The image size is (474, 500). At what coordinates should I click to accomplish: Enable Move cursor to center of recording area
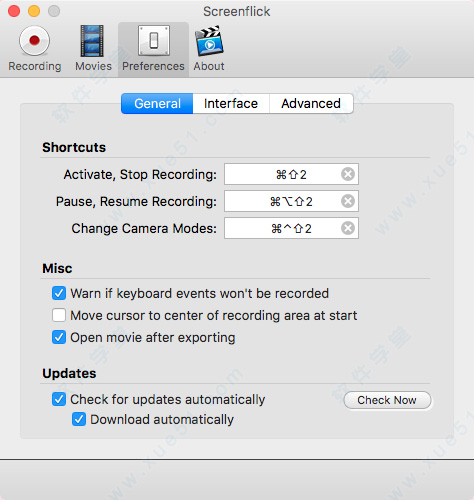point(59,315)
